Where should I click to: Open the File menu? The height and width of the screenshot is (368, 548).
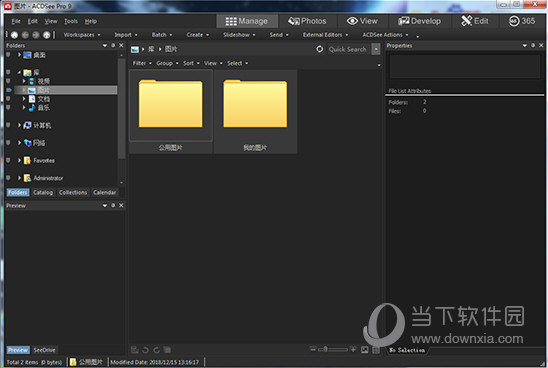[x=16, y=21]
